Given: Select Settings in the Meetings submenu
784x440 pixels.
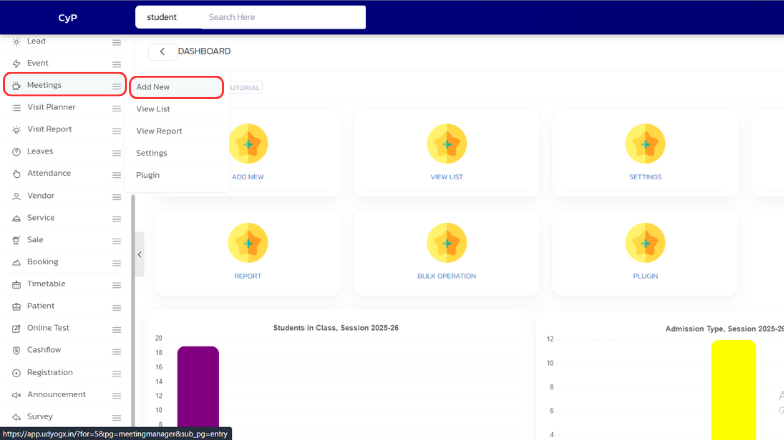Looking at the screenshot, I should 152,153.
